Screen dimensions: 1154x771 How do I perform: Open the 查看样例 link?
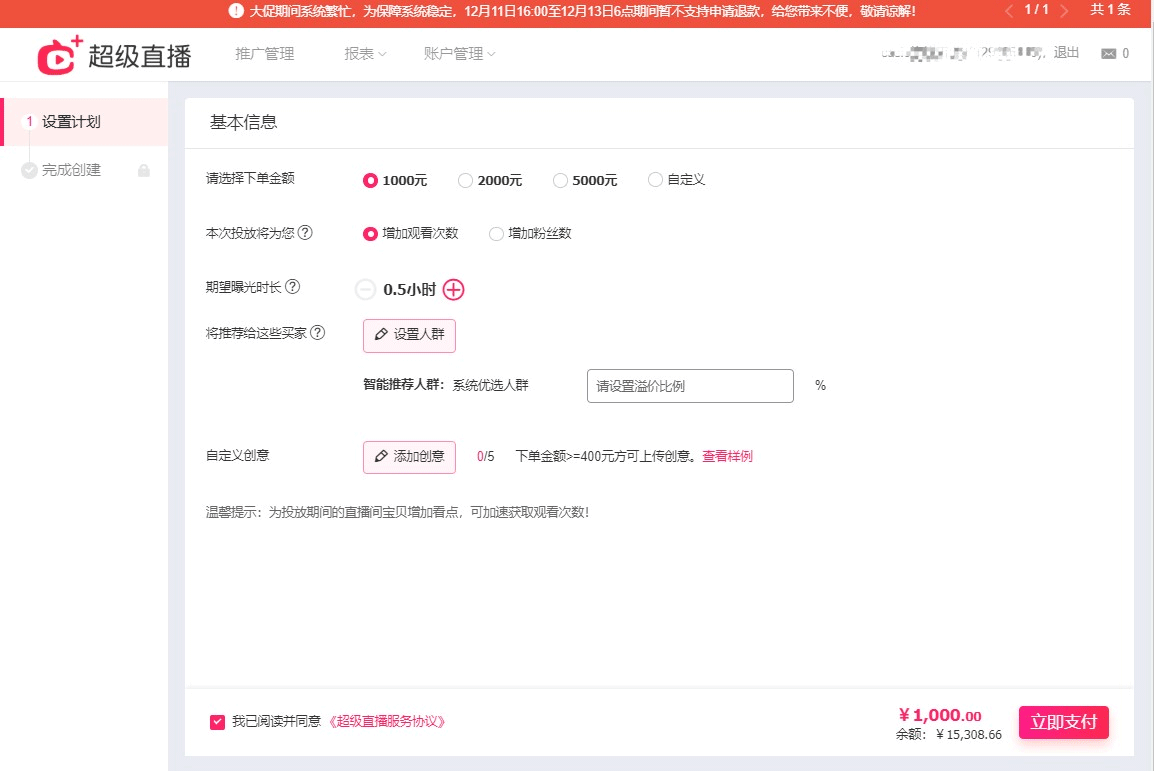(x=727, y=456)
